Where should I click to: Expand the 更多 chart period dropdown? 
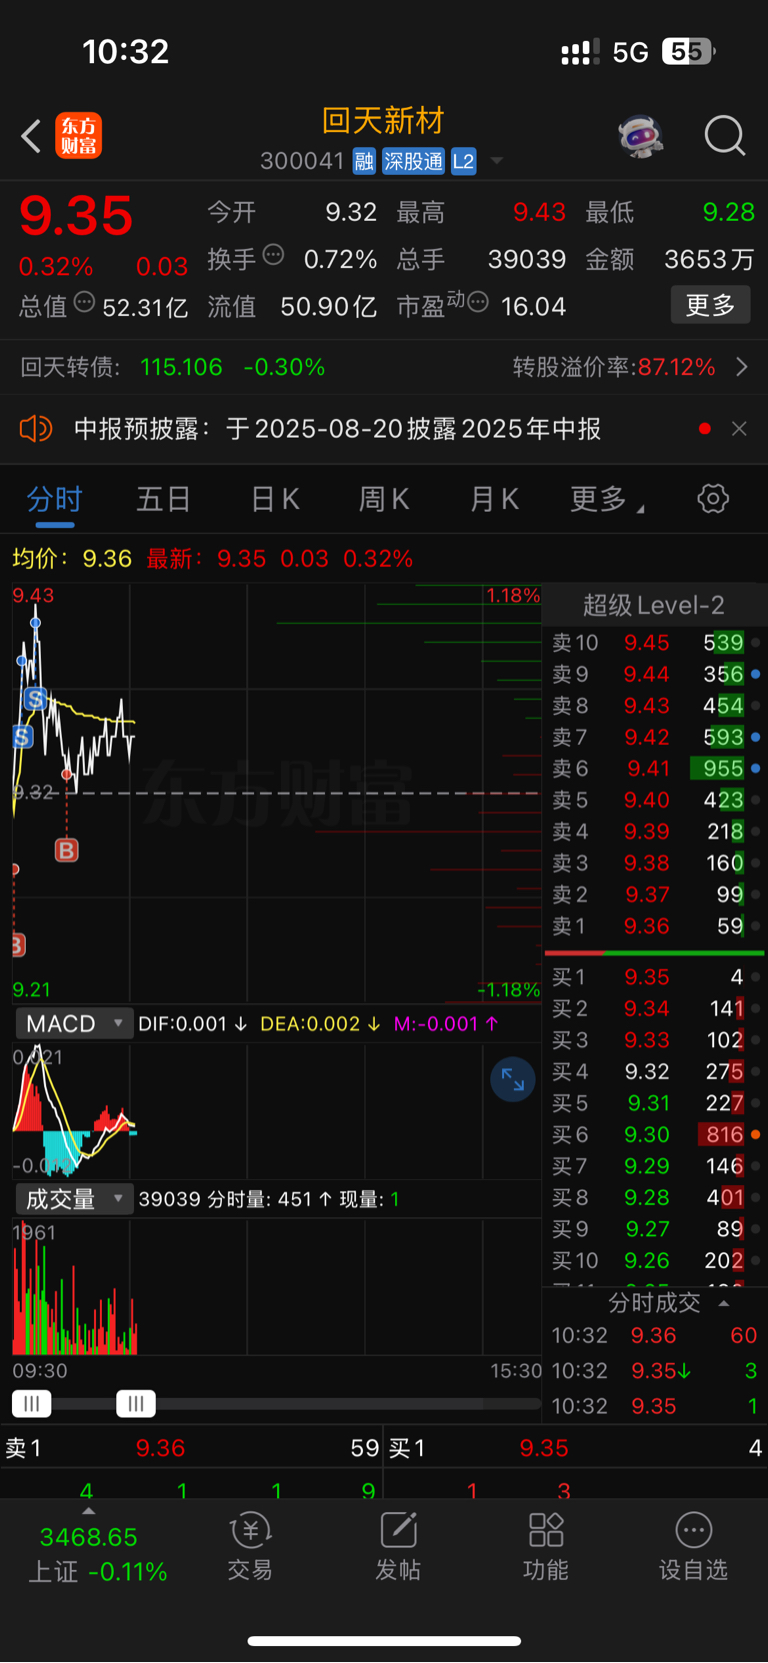(606, 499)
